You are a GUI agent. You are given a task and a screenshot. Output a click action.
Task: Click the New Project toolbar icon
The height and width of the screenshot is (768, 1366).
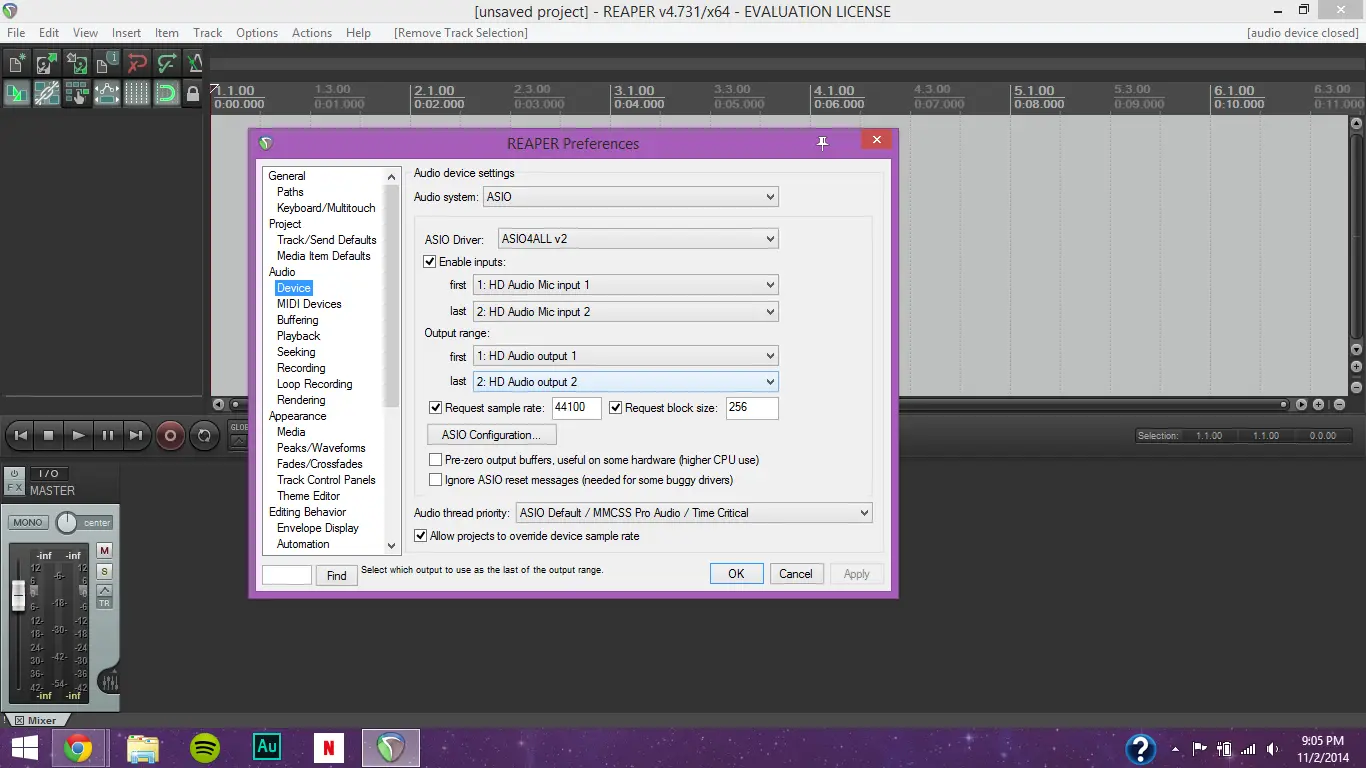pos(16,63)
